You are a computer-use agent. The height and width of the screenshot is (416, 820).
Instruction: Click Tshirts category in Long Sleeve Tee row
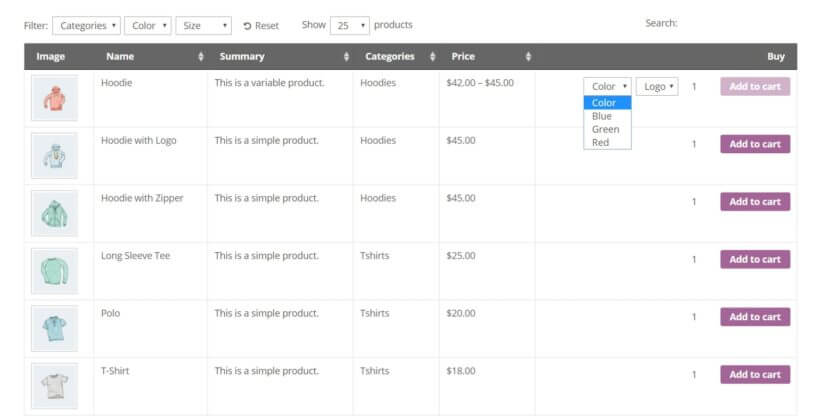(374, 255)
